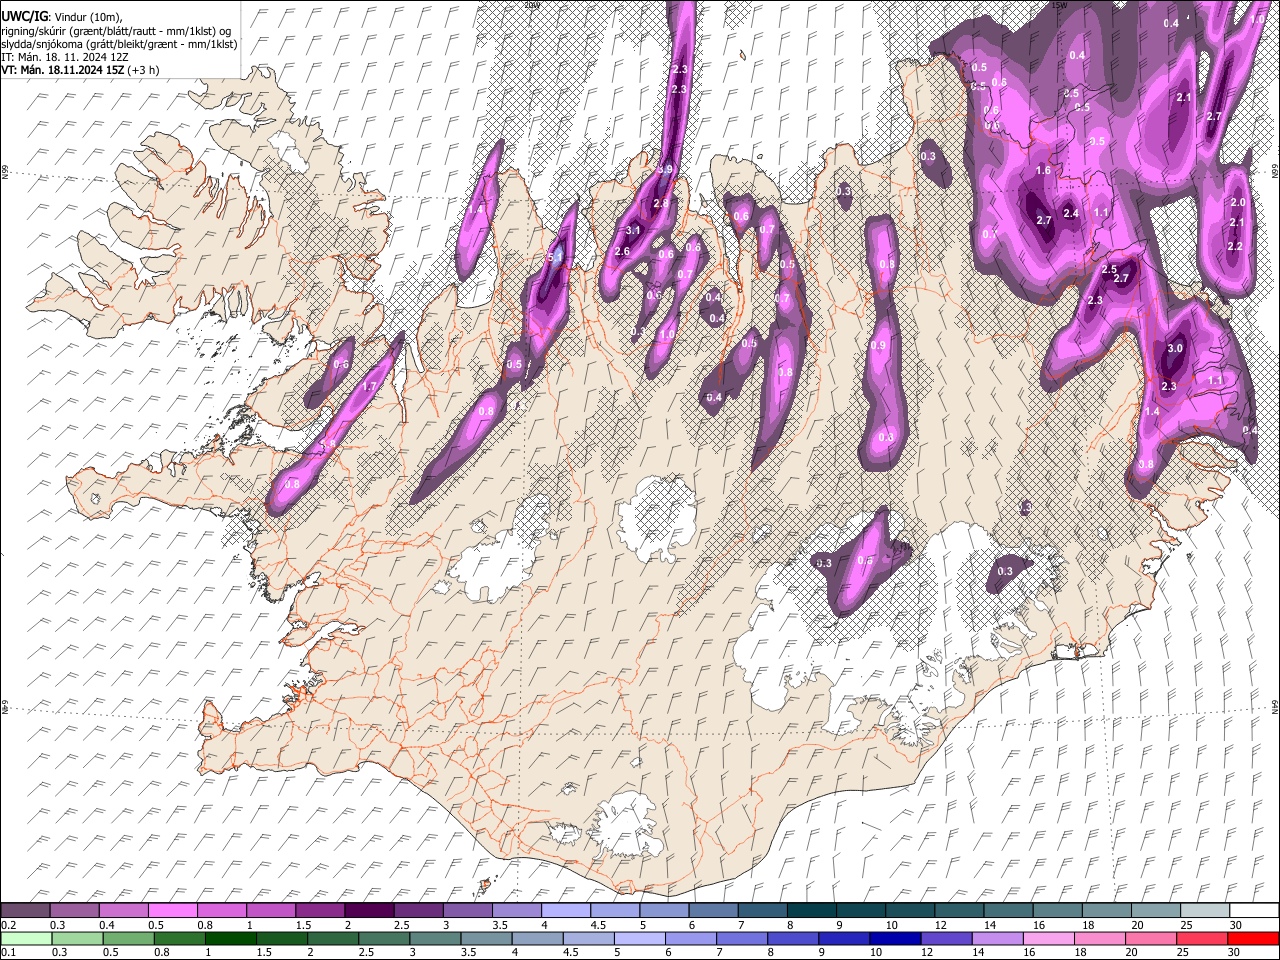The height and width of the screenshot is (960, 1280).
Task: Click the 'VT: Mán. 18.11.2024 15Z (+3 h)' line
Action: tap(80, 70)
